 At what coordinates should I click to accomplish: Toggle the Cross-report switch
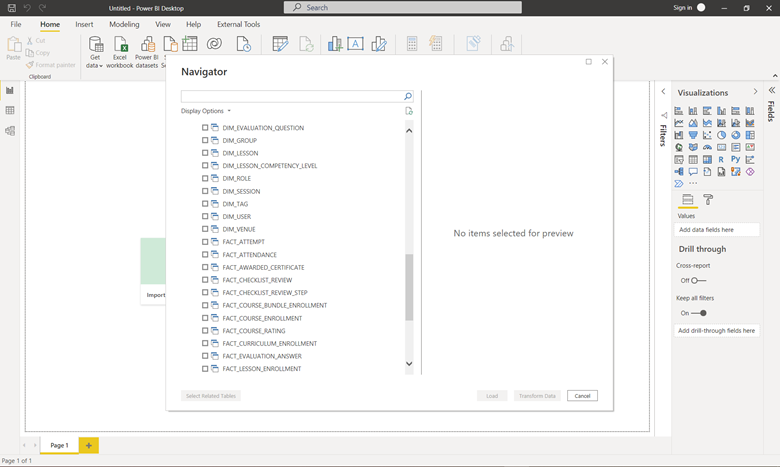[x=698, y=280]
